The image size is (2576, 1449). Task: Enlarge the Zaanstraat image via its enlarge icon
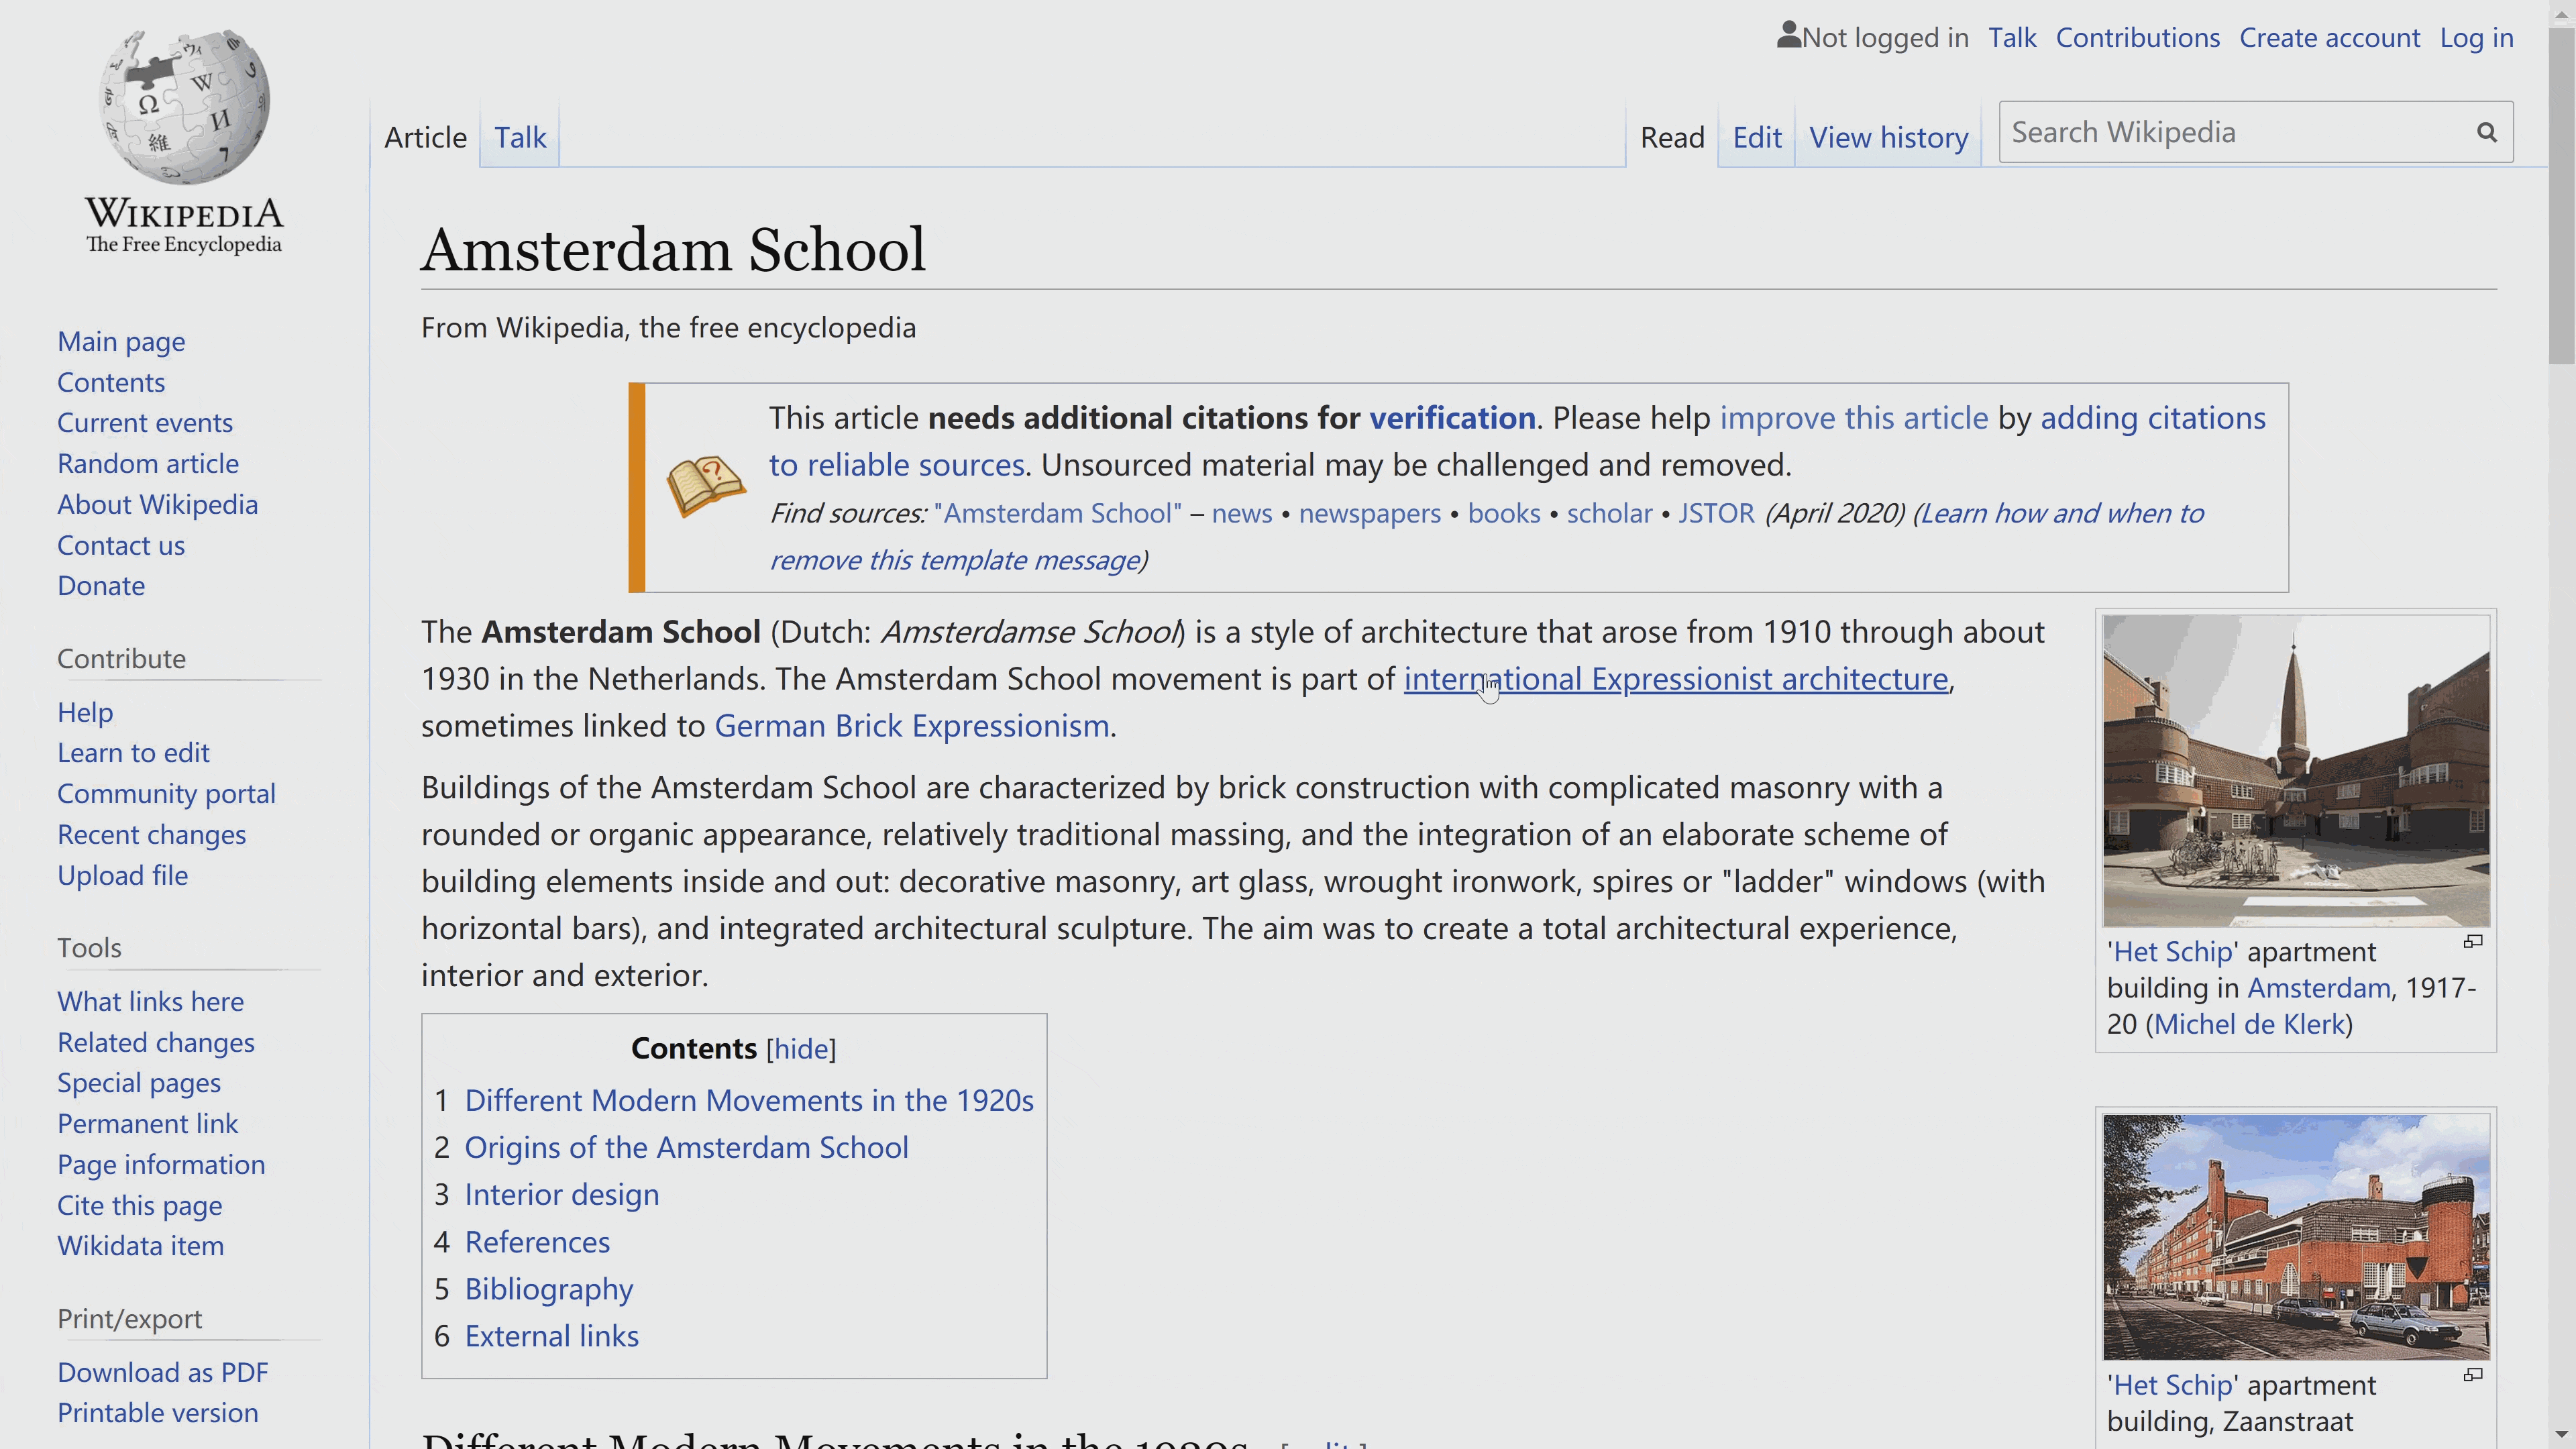(x=2472, y=1375)
